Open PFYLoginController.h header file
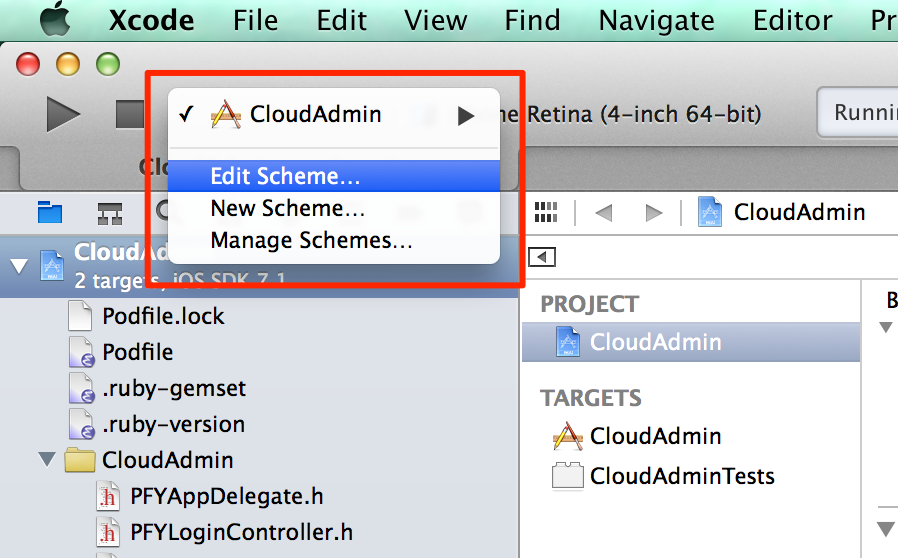 pyautogui.click(x=241, y=532)
